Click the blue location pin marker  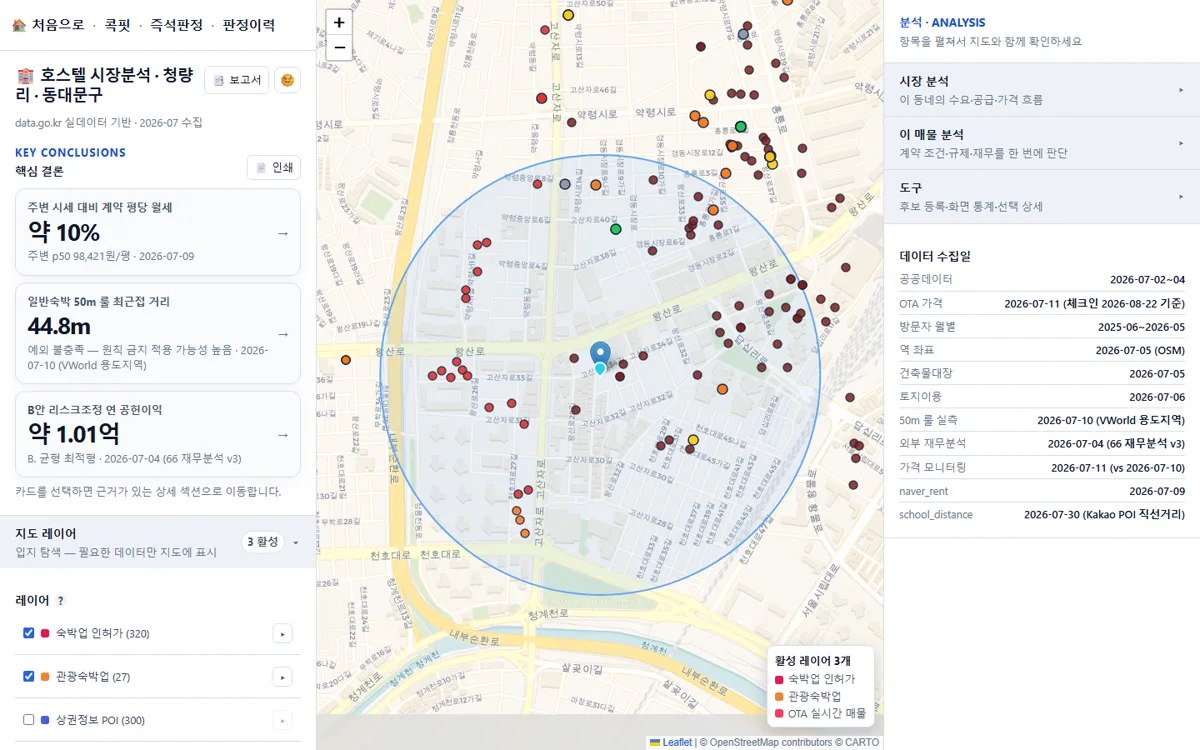[600, 354]
